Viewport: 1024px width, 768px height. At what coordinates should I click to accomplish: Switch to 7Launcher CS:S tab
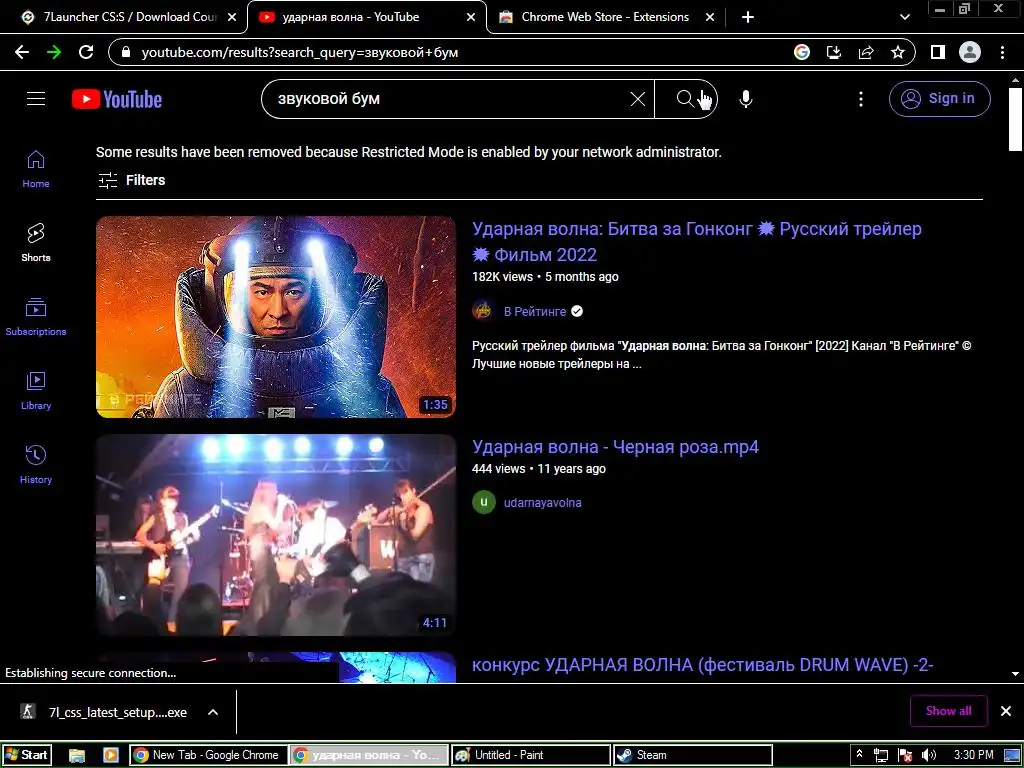(123, 17)
